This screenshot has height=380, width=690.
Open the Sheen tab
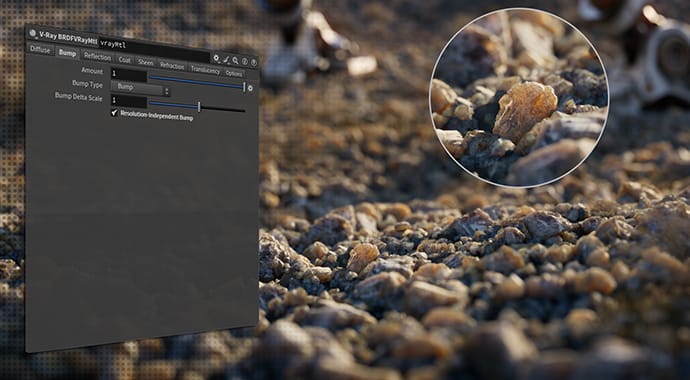[x=145, y=62]
